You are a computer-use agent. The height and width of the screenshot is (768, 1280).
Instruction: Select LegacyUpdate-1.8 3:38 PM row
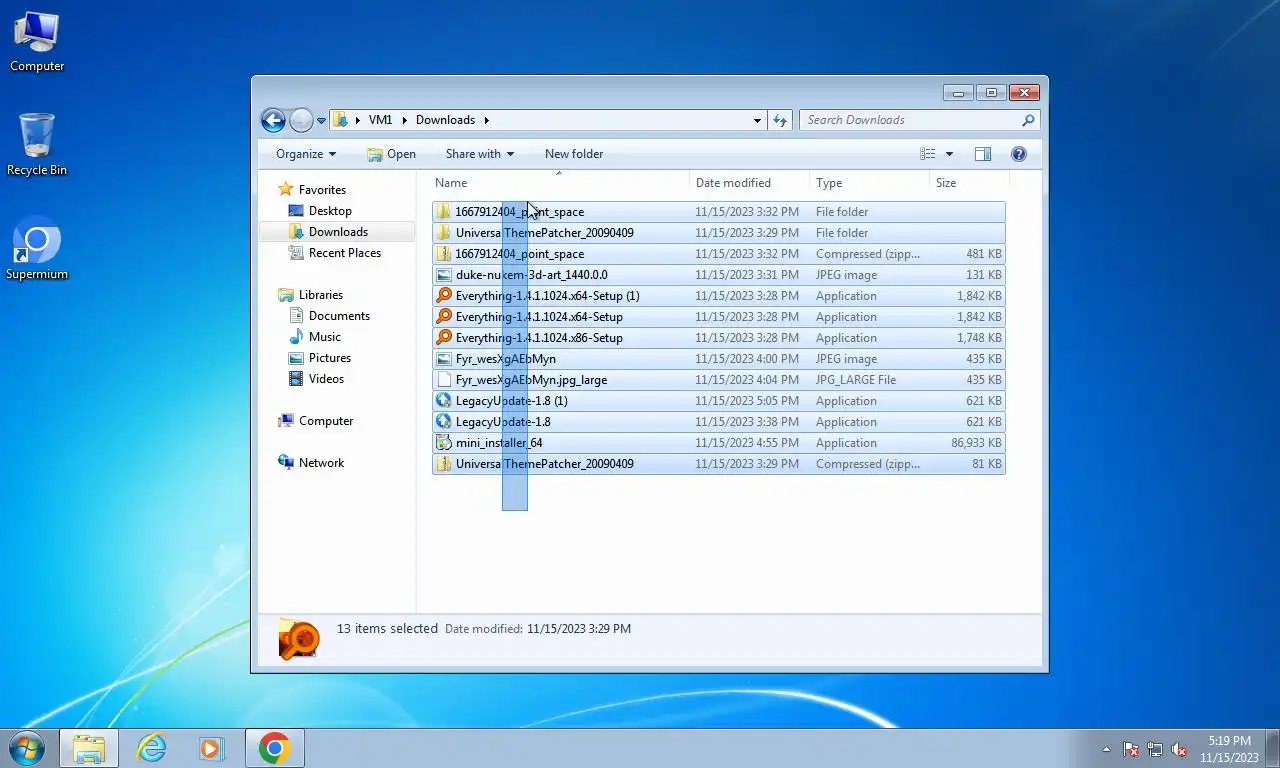719,422
